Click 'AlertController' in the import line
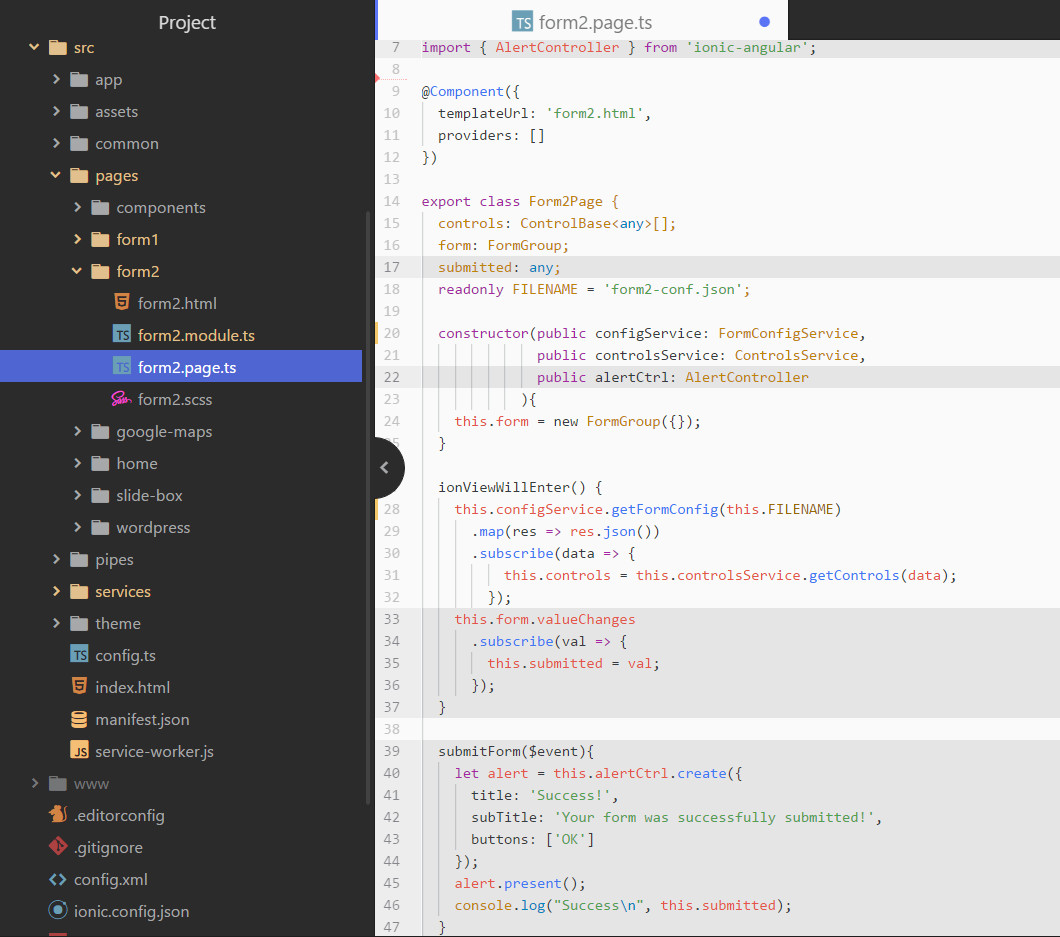 click(x=557, y=47)
